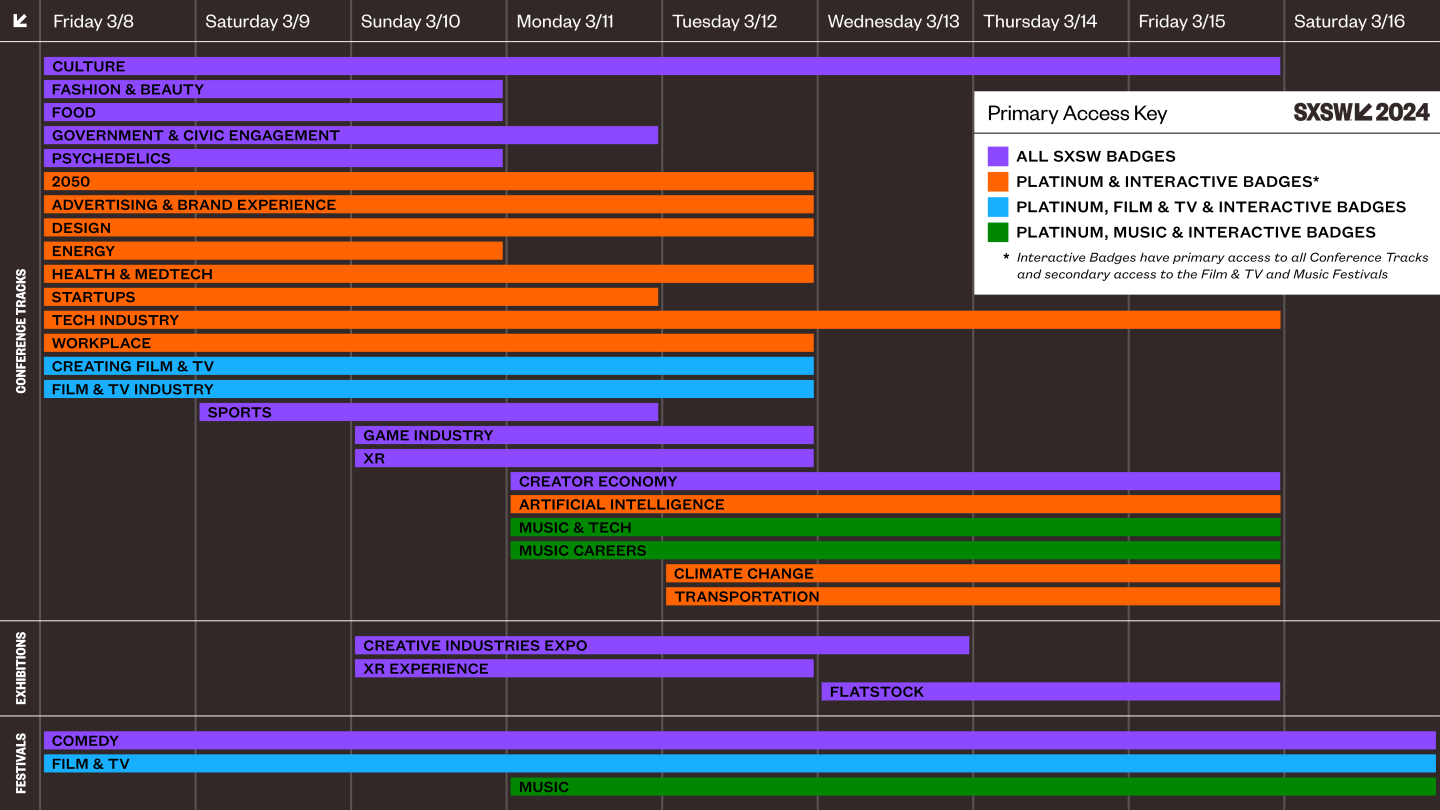Image resolution: width=1440 pixels, height=810 pixels.
Task: Select the Comedy festival bar
Action: 739,741
